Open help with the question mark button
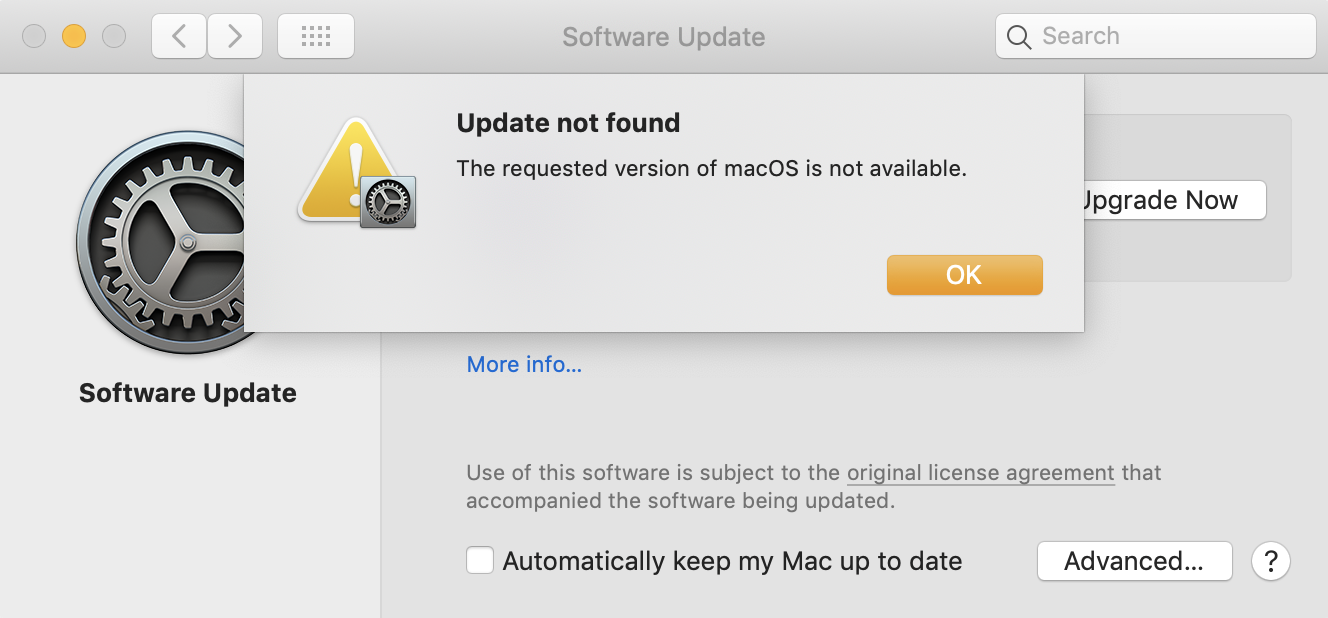Screen dimensions: 1328x618 1270,561
